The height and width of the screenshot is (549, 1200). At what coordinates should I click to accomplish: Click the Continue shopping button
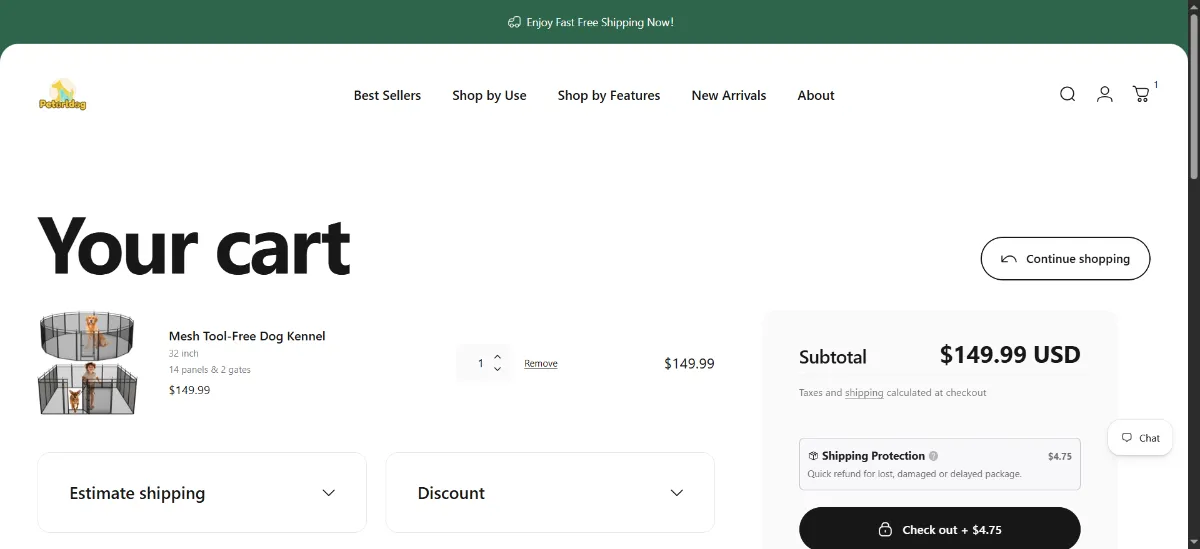tap(1065, 258)
